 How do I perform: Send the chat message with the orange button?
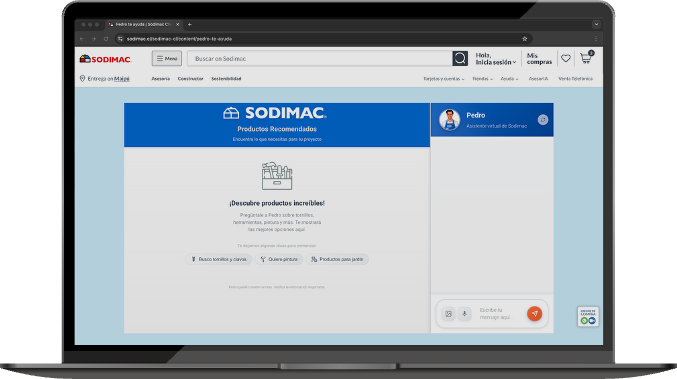[535, 314]
